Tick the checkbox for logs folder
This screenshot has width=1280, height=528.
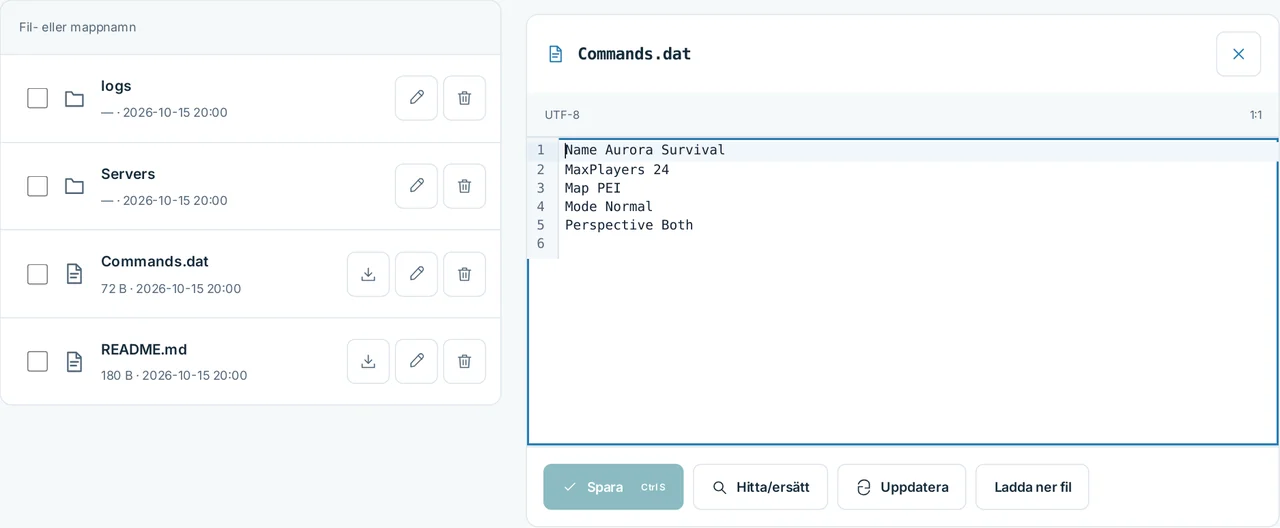click(37, 98)
